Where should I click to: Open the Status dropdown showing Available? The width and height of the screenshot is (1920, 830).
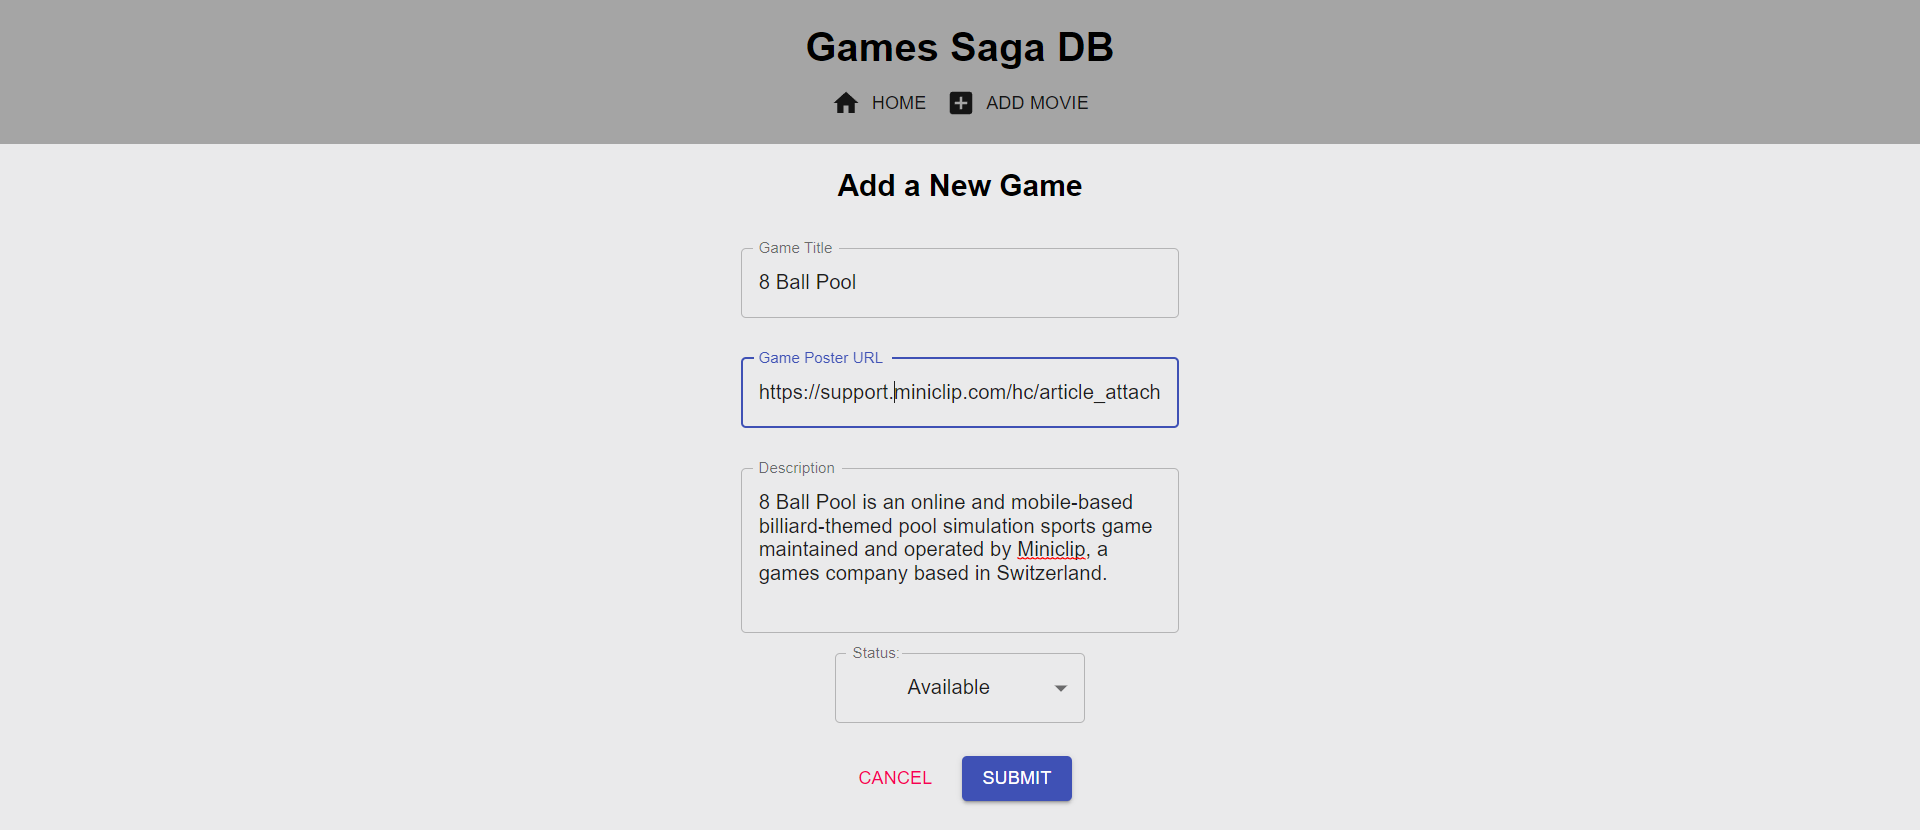click(960, 688)
